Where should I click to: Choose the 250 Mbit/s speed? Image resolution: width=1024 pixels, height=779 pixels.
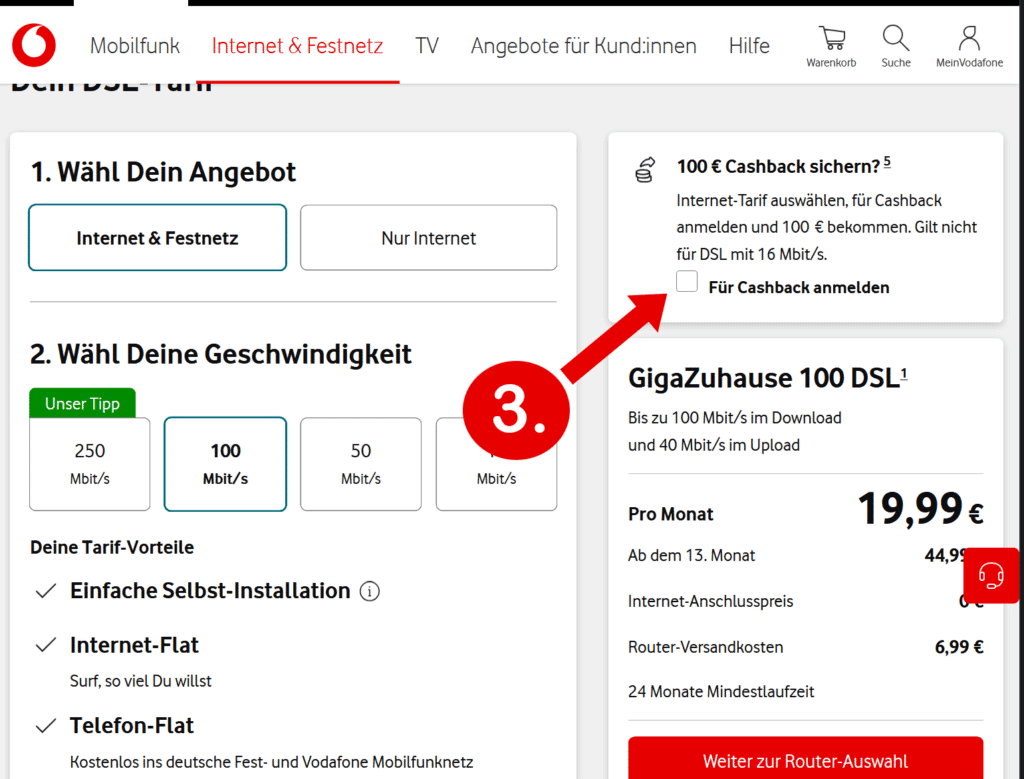click(x=90, y=464)
